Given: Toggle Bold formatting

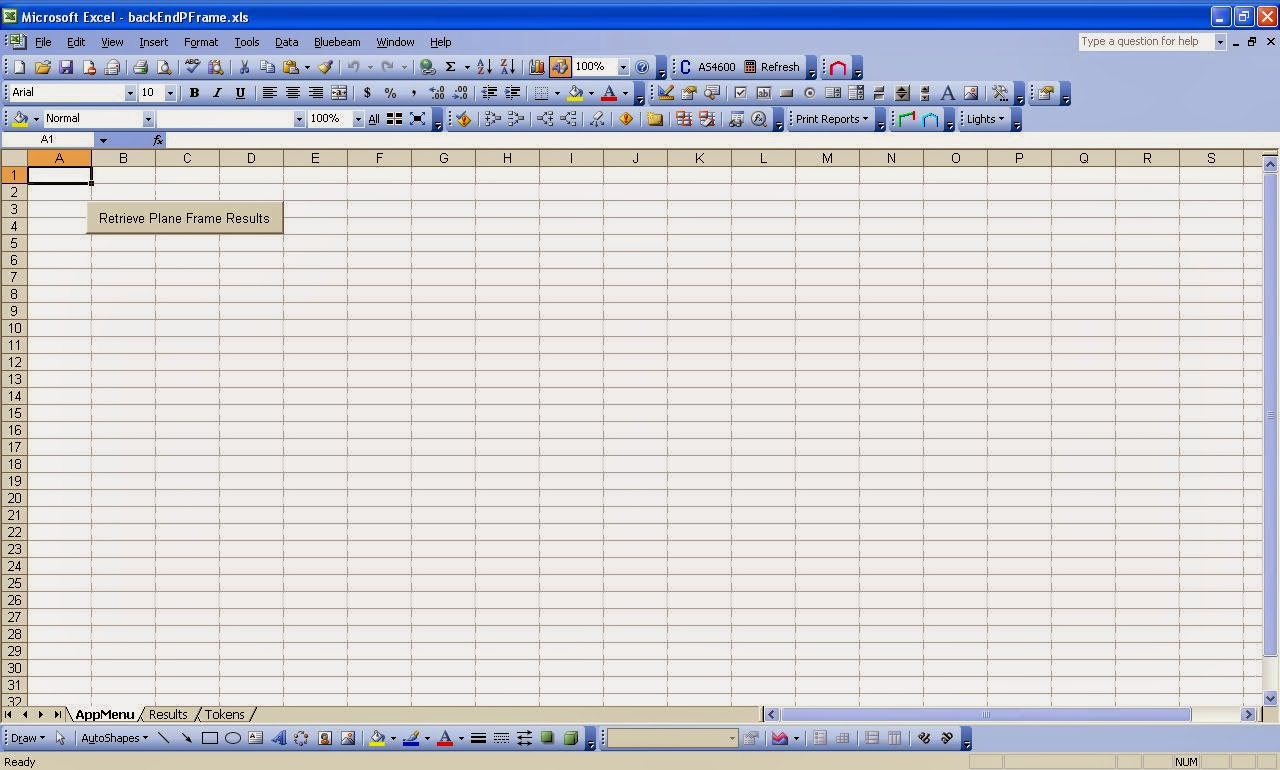Looking at the screenshot, I should 194,93.
